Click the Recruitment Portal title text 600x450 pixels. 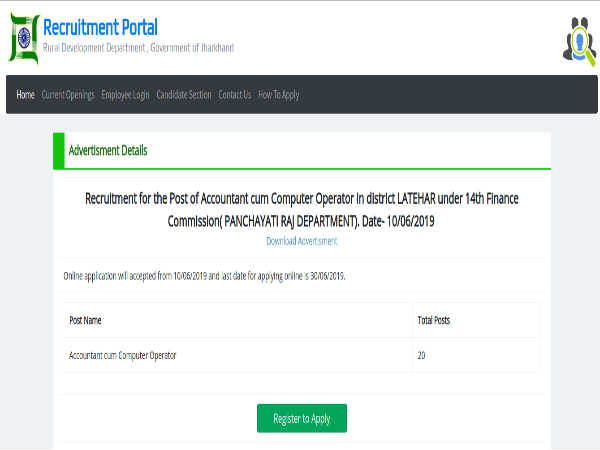tap(99, 27)
